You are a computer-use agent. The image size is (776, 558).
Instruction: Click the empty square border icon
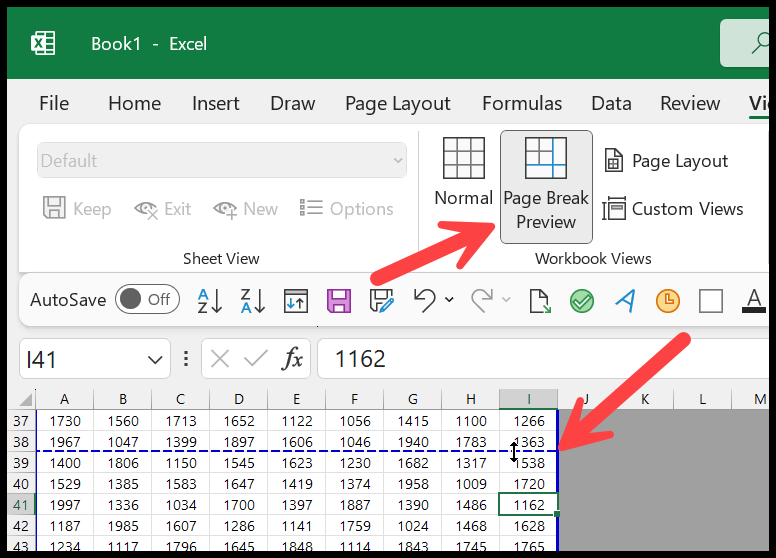point(711,301)
